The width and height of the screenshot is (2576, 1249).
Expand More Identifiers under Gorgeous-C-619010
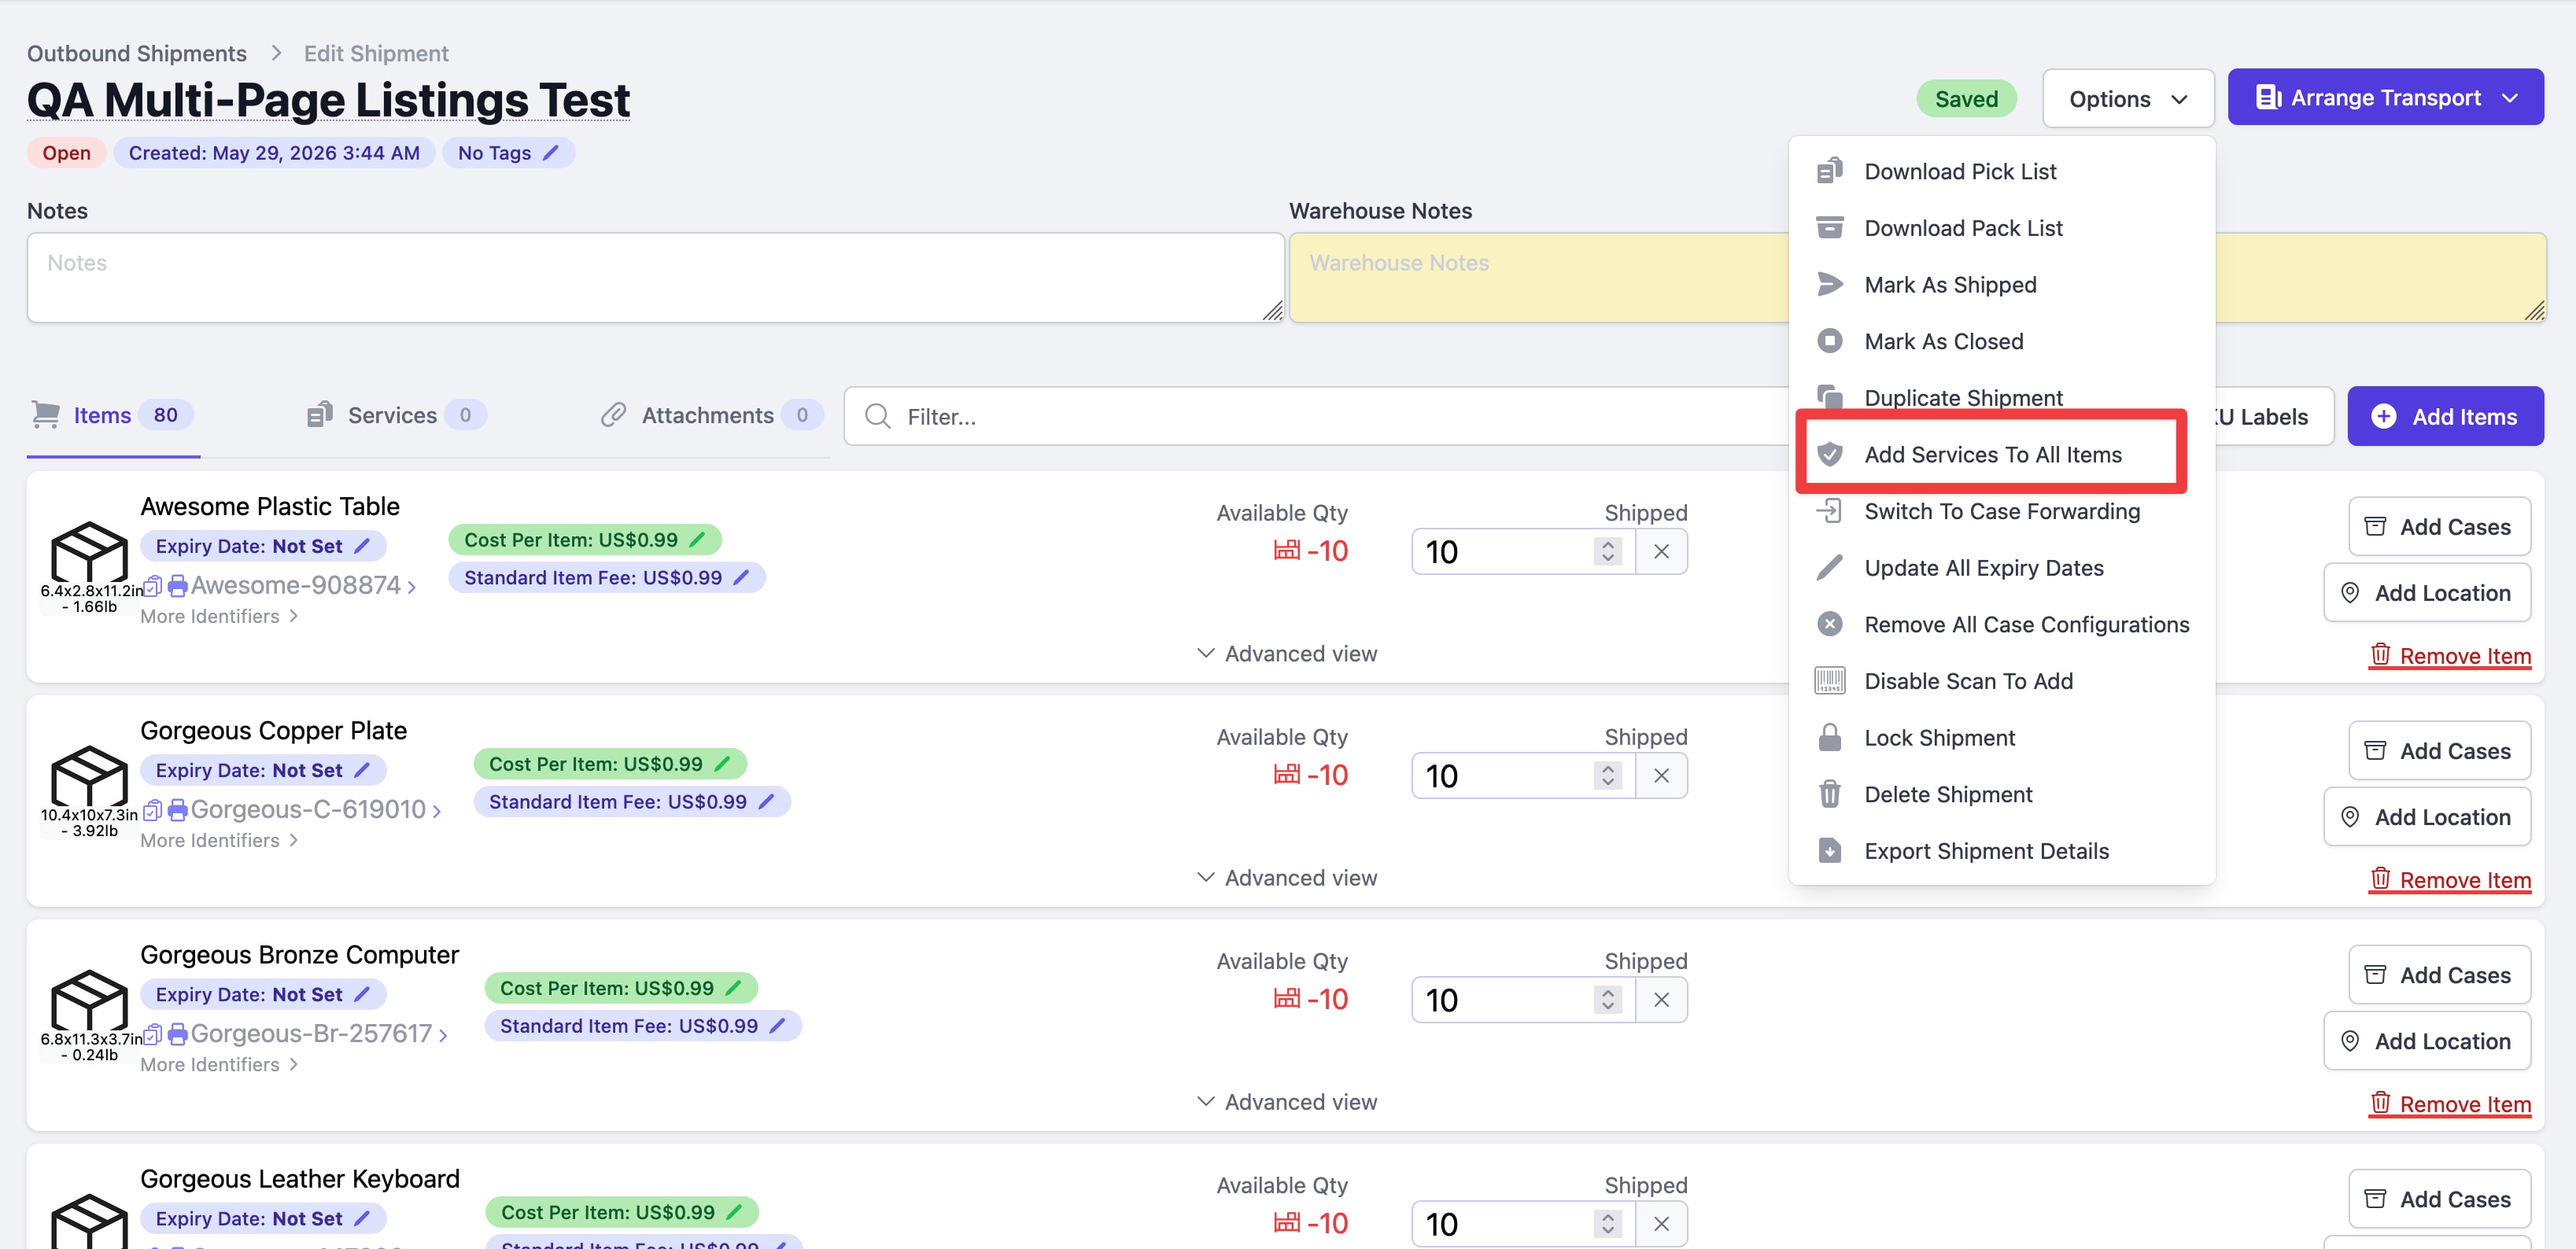pos(219,840)
